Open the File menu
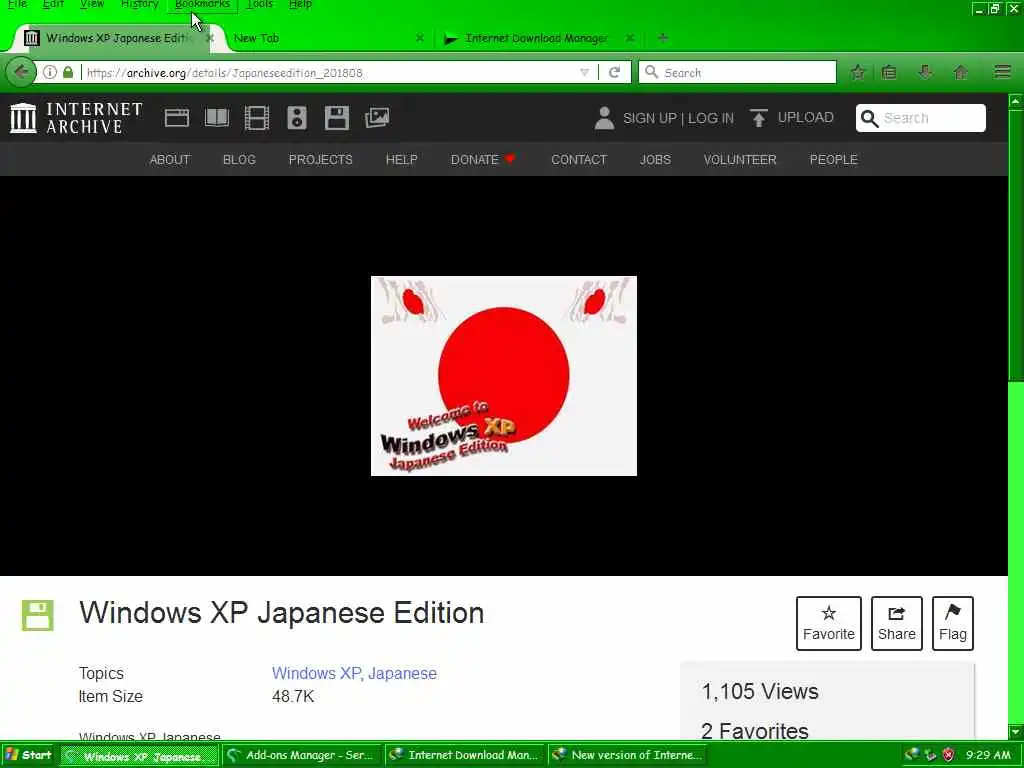 pyautogui.click(x=18, y=4)
